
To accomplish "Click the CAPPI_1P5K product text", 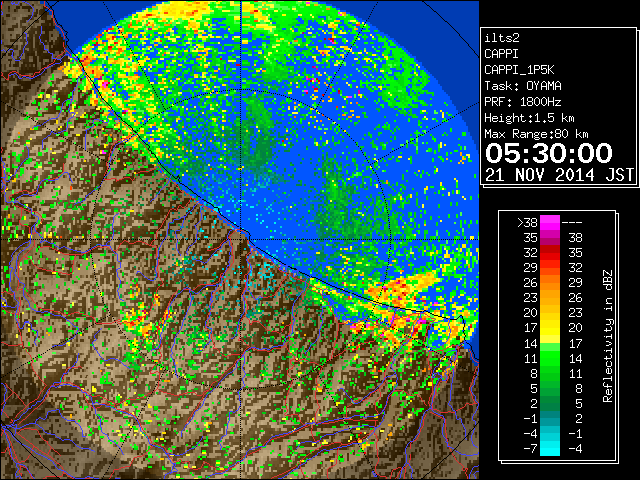I will [x=519, y=70].
